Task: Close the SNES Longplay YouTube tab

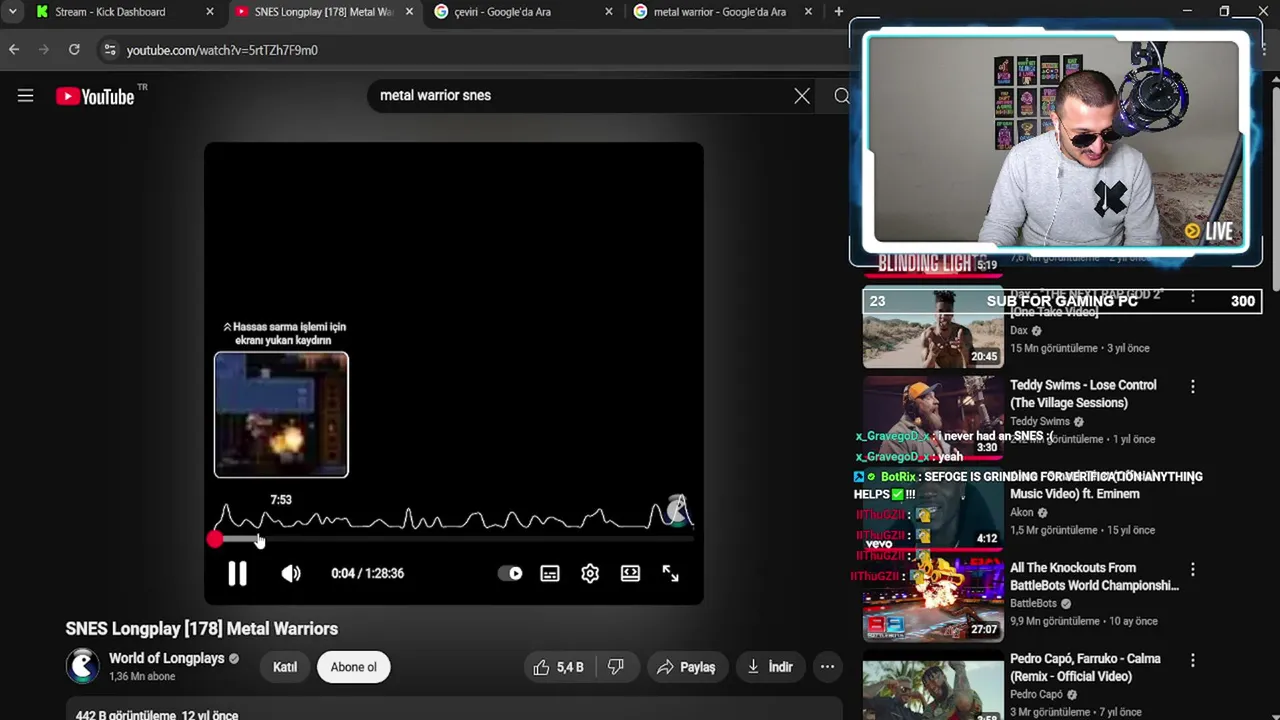Action: coord(409,12)
